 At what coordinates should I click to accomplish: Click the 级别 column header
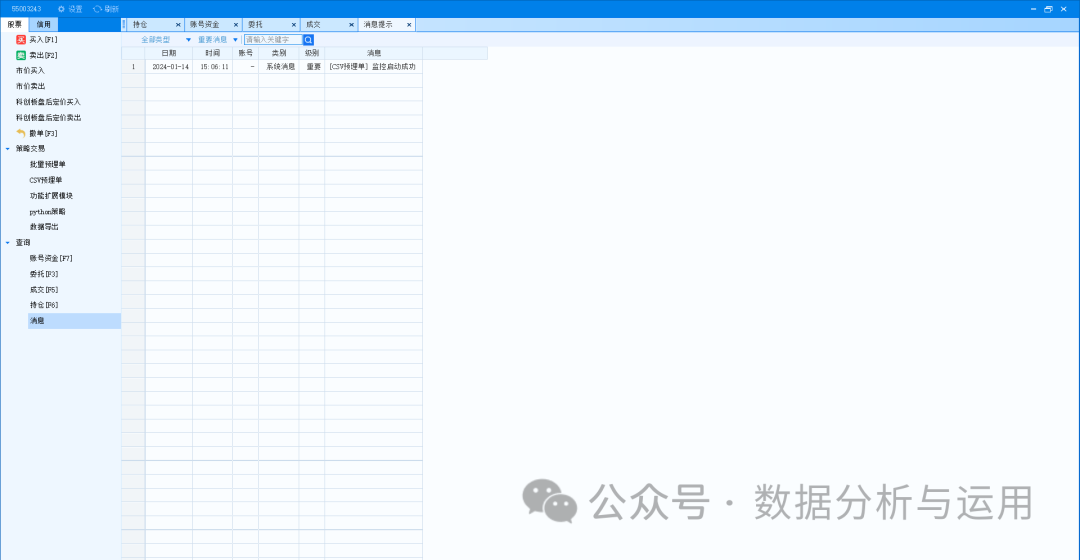[x=312, y=53]
